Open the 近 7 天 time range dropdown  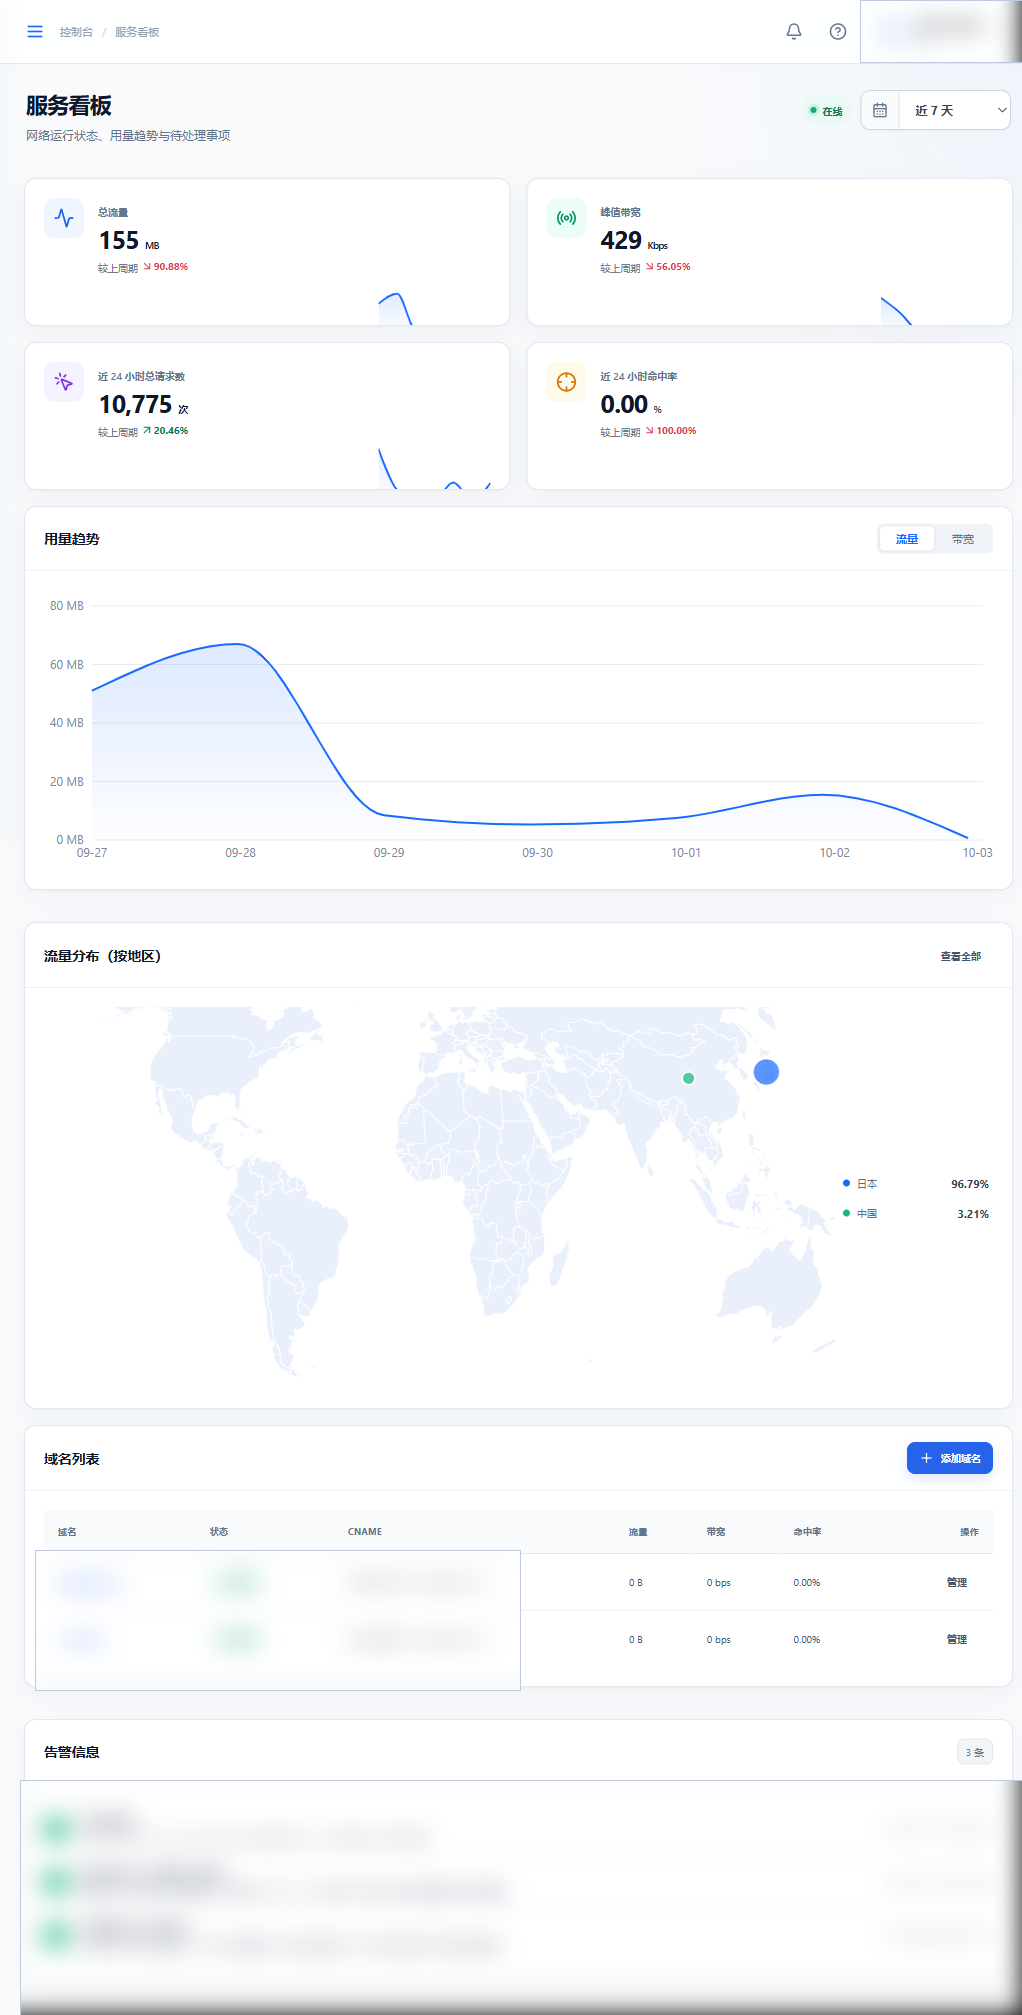[x=955, y=110]
